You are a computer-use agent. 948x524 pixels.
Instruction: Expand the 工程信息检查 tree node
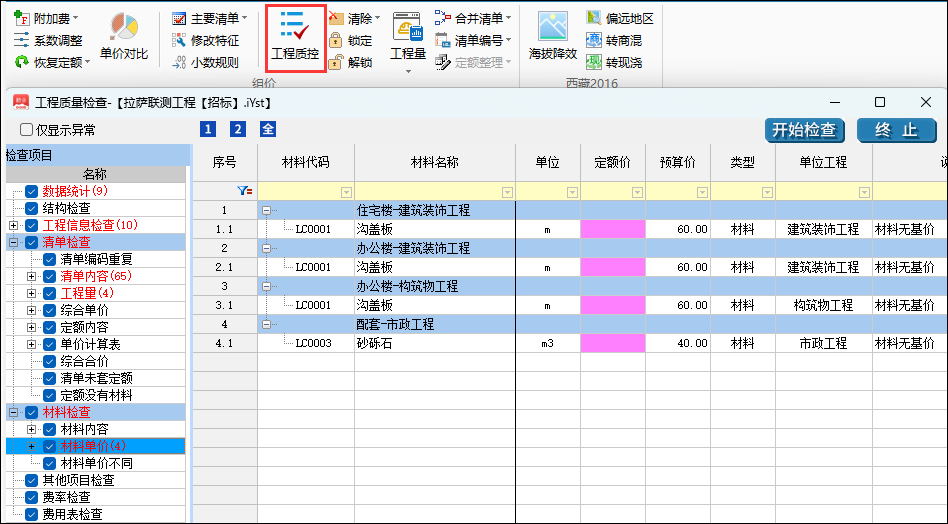coord(13,225)
